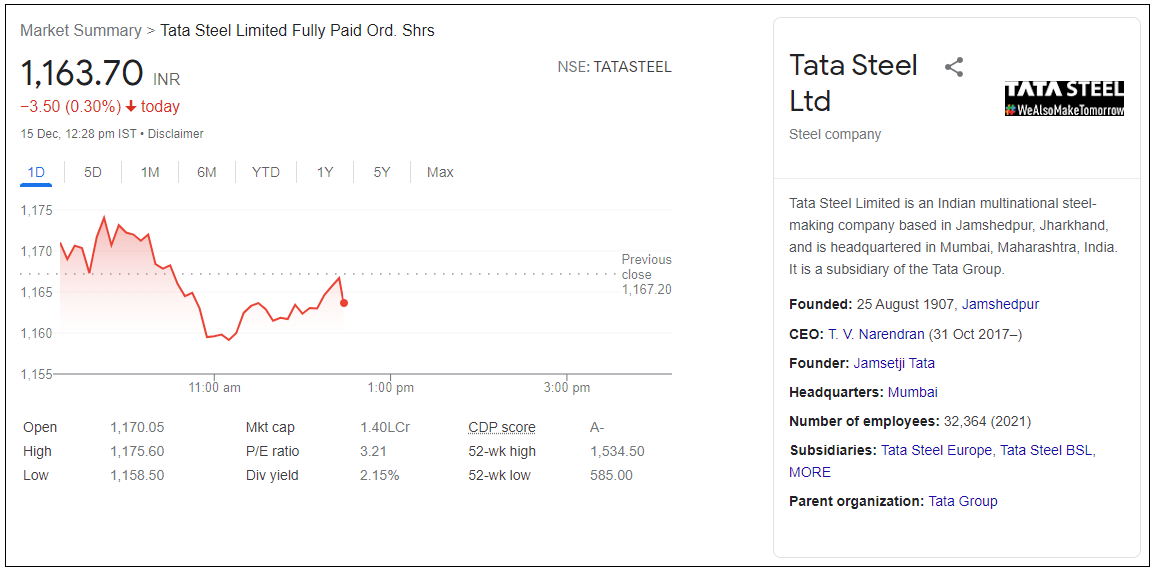The image size is (1155, 570).
Task: Click the 1:00 pm axis label
Action: (390, 388)
